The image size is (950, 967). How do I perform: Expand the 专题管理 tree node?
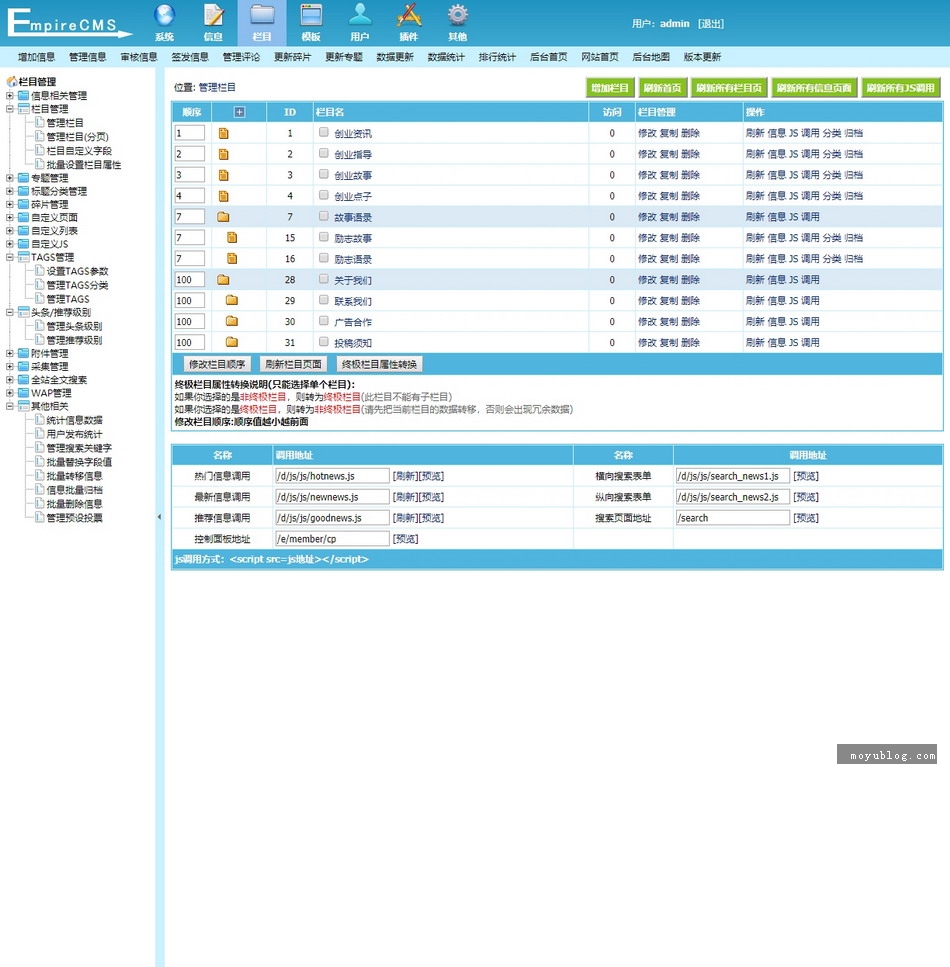click(x=10, y=178)
